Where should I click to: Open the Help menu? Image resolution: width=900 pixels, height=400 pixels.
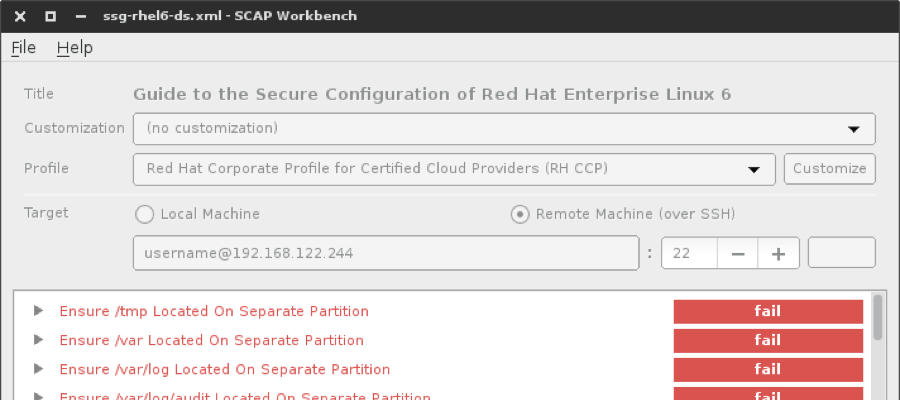pos(75,48)
